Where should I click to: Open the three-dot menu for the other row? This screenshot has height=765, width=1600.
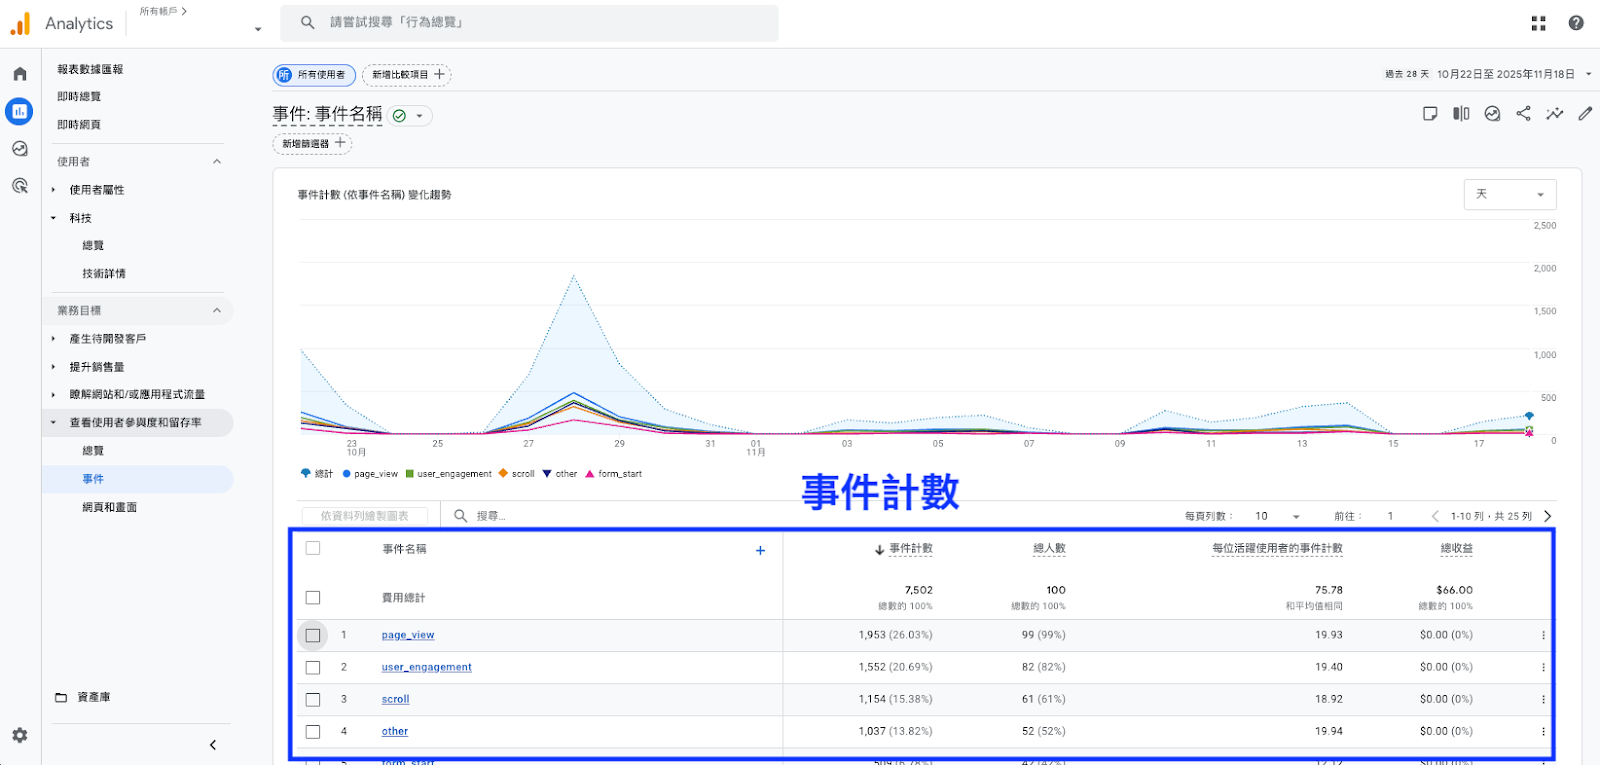(1543, 731)
